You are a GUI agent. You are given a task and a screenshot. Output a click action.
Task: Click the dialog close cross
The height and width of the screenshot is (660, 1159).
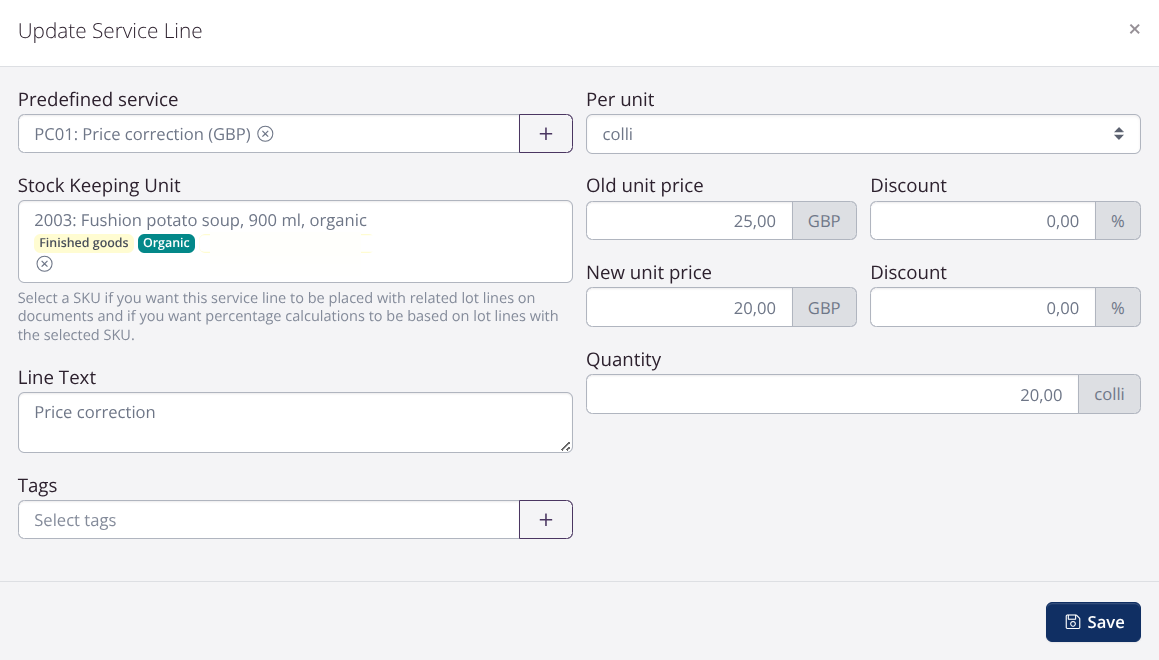click(x=1135, y=29)
